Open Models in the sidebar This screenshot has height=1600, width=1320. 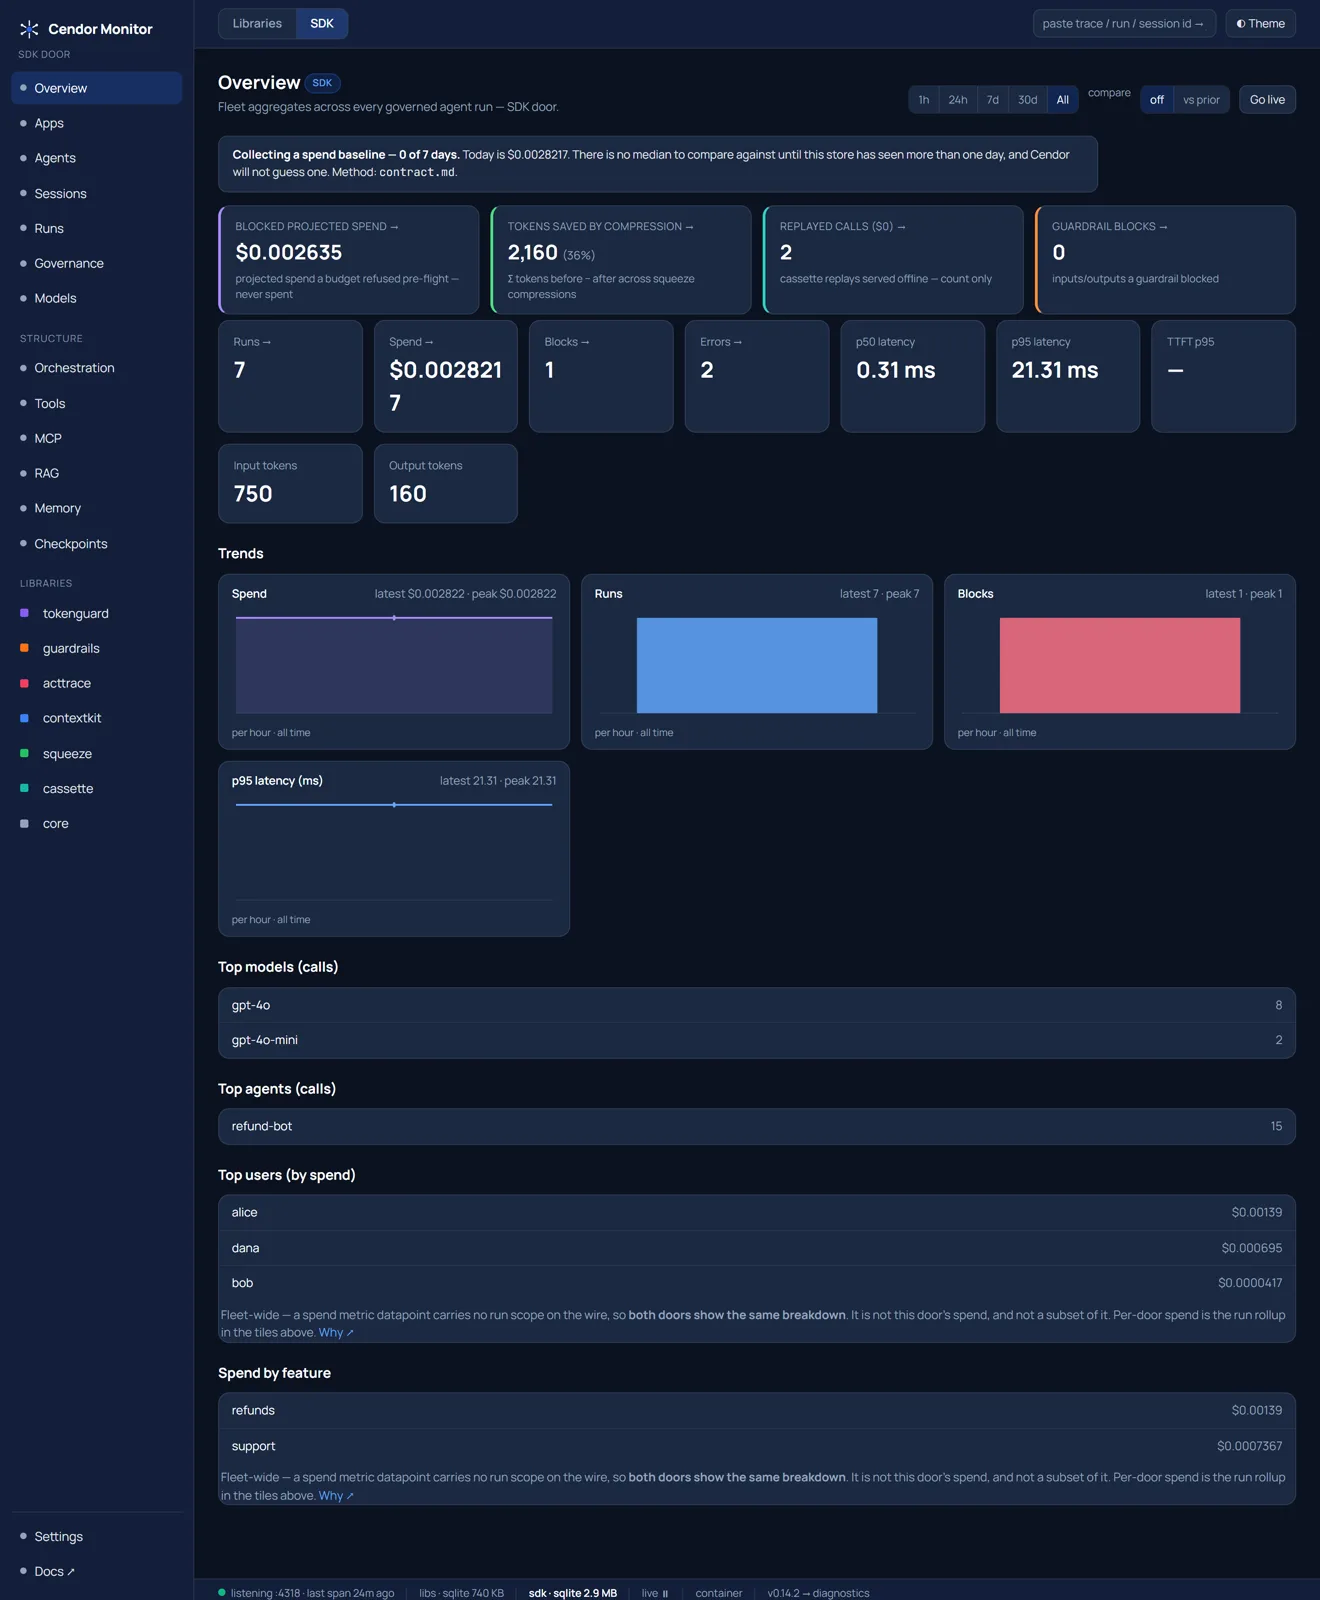pos(96,298)
